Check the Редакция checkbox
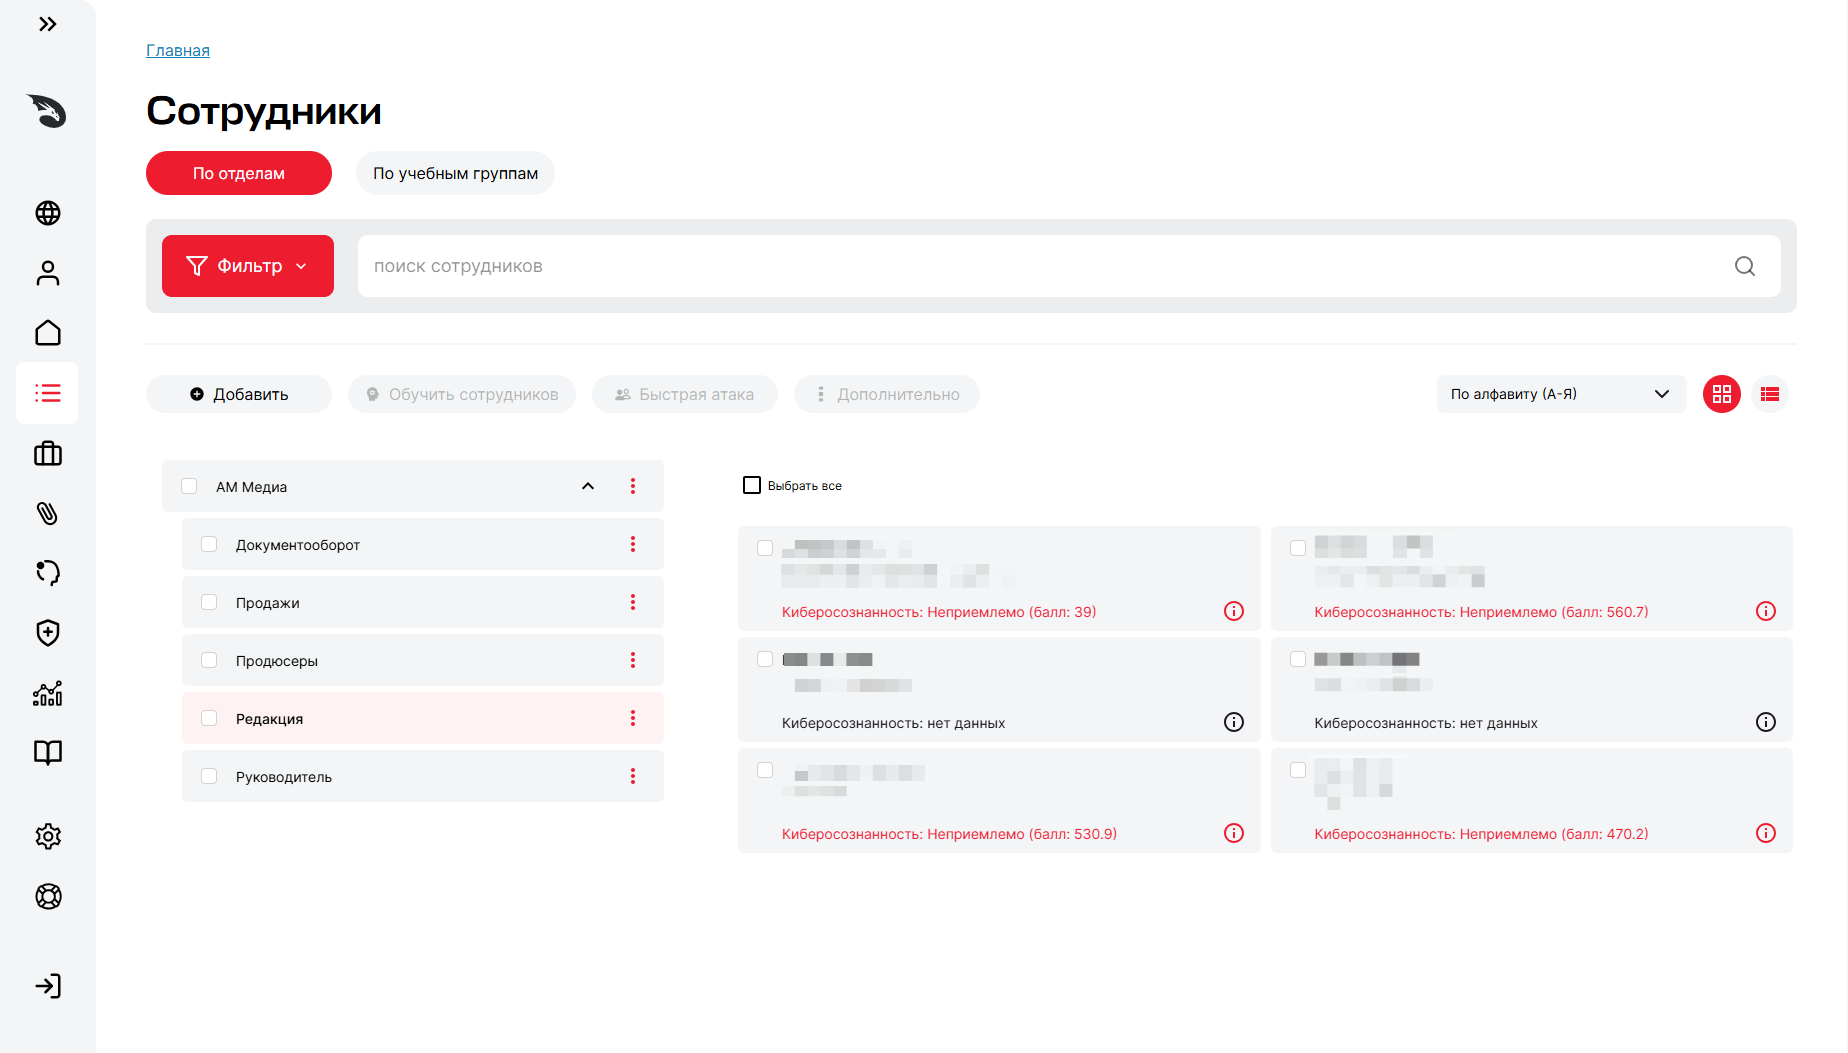The image size is (1848, 1053). click(209, 718)
